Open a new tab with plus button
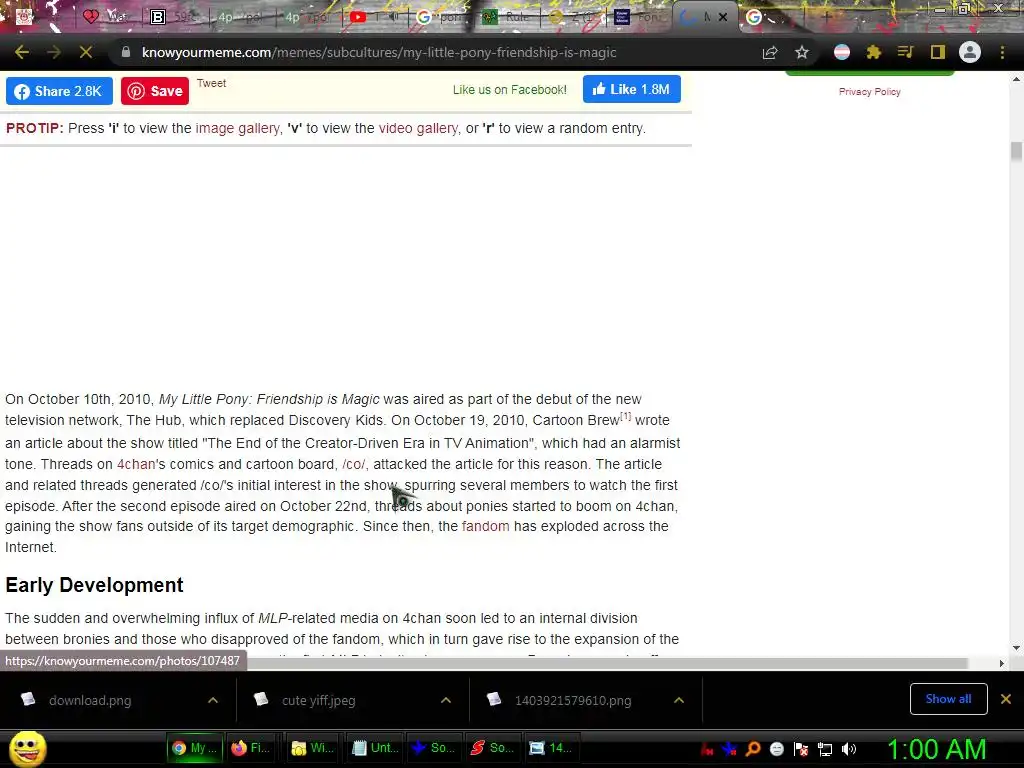This screenshot has height=768, width=1024. coord(826,18)
